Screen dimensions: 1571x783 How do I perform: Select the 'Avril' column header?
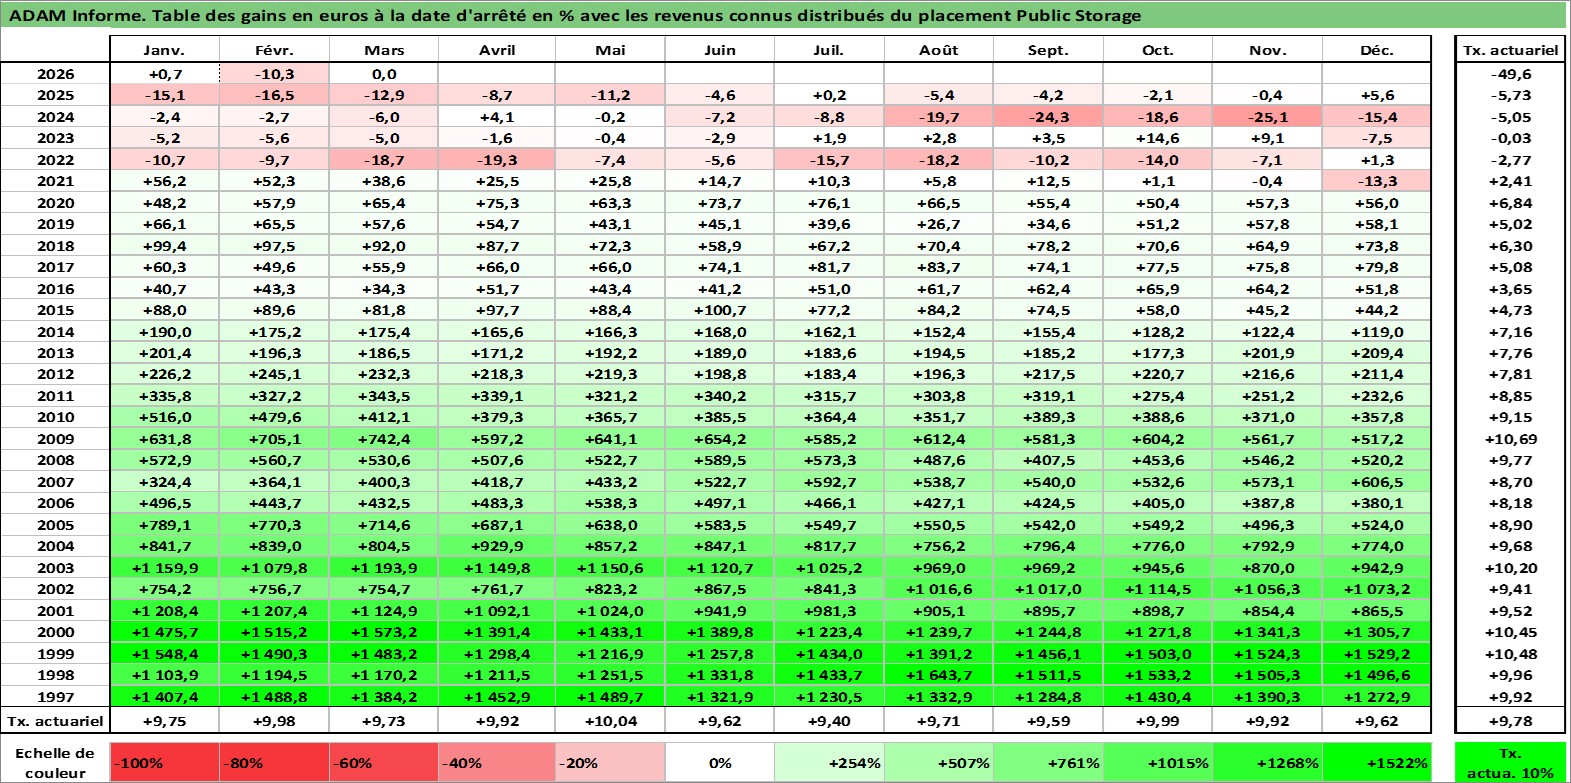click(x=497, y=50)
